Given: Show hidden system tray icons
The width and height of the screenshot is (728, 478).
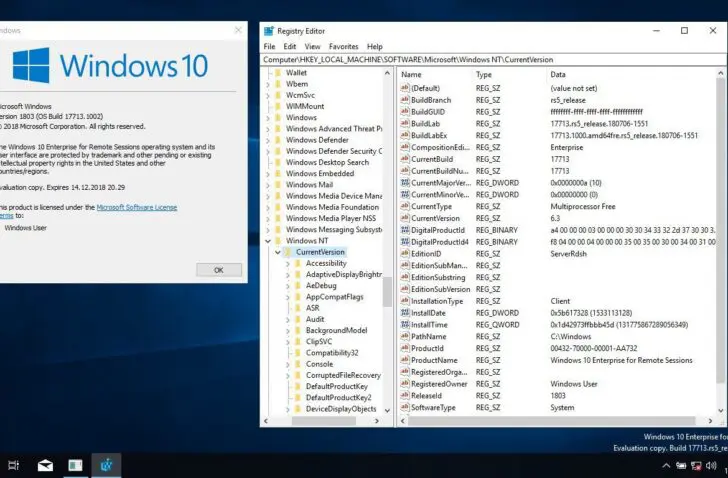Looking at the screenshot, I should point(666,465).
